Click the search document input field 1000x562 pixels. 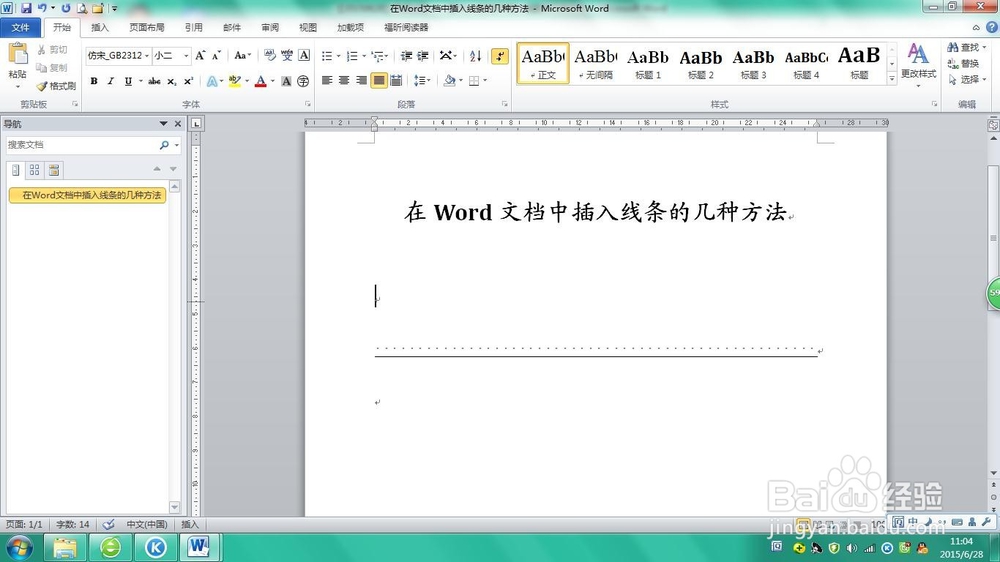tap(82, 145)
